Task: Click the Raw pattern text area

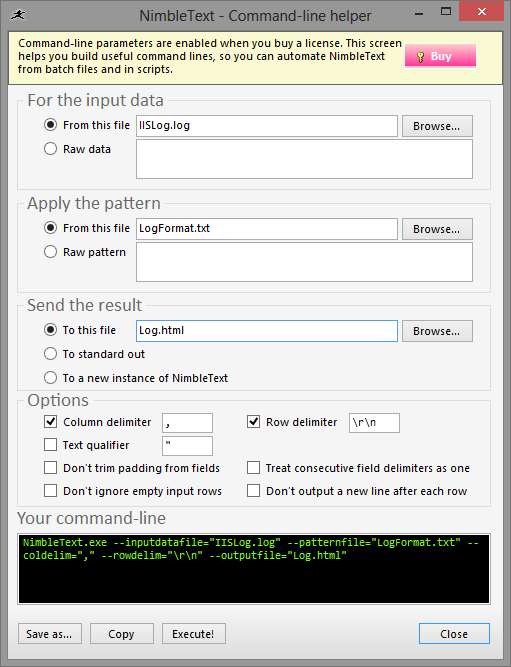Action: point(304,262)
